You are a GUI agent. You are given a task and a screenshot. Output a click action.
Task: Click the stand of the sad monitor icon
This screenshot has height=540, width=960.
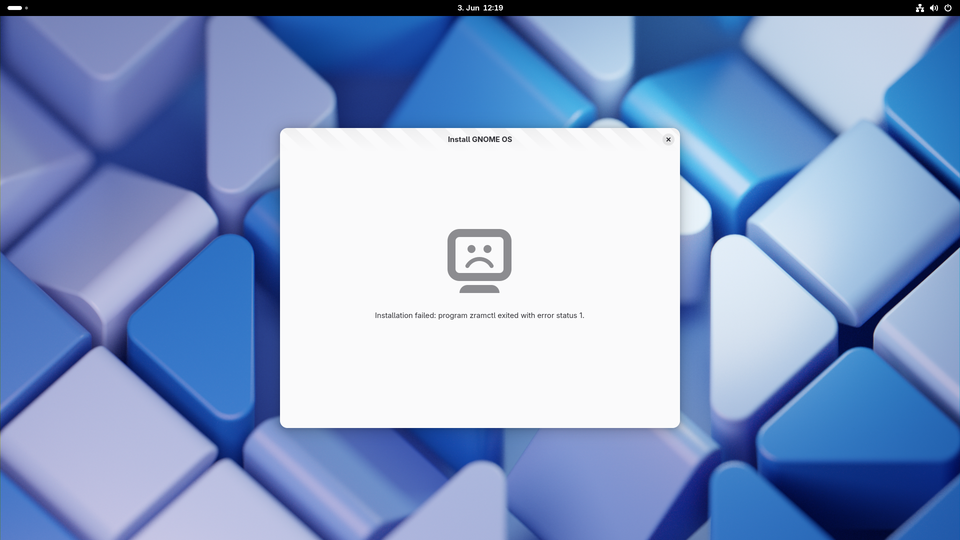(x=479, y=289)
